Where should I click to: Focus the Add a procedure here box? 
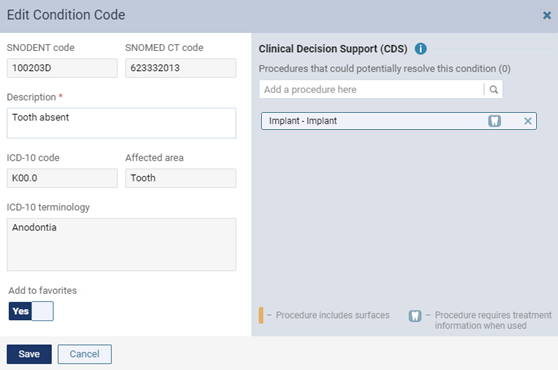pyautogui.click(x=372, y=89)
